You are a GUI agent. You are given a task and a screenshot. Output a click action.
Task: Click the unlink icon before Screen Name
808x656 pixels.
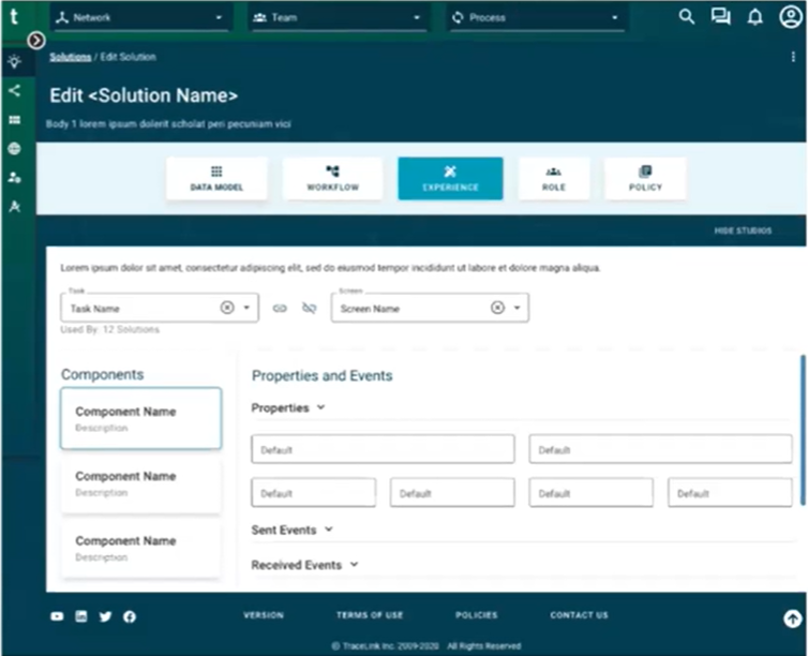click(x=309, y=308)
